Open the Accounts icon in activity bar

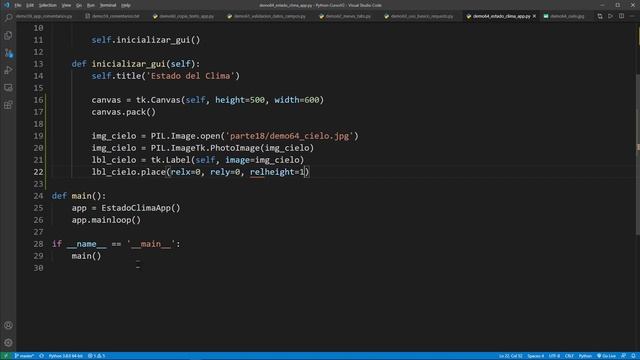[8, 325]
